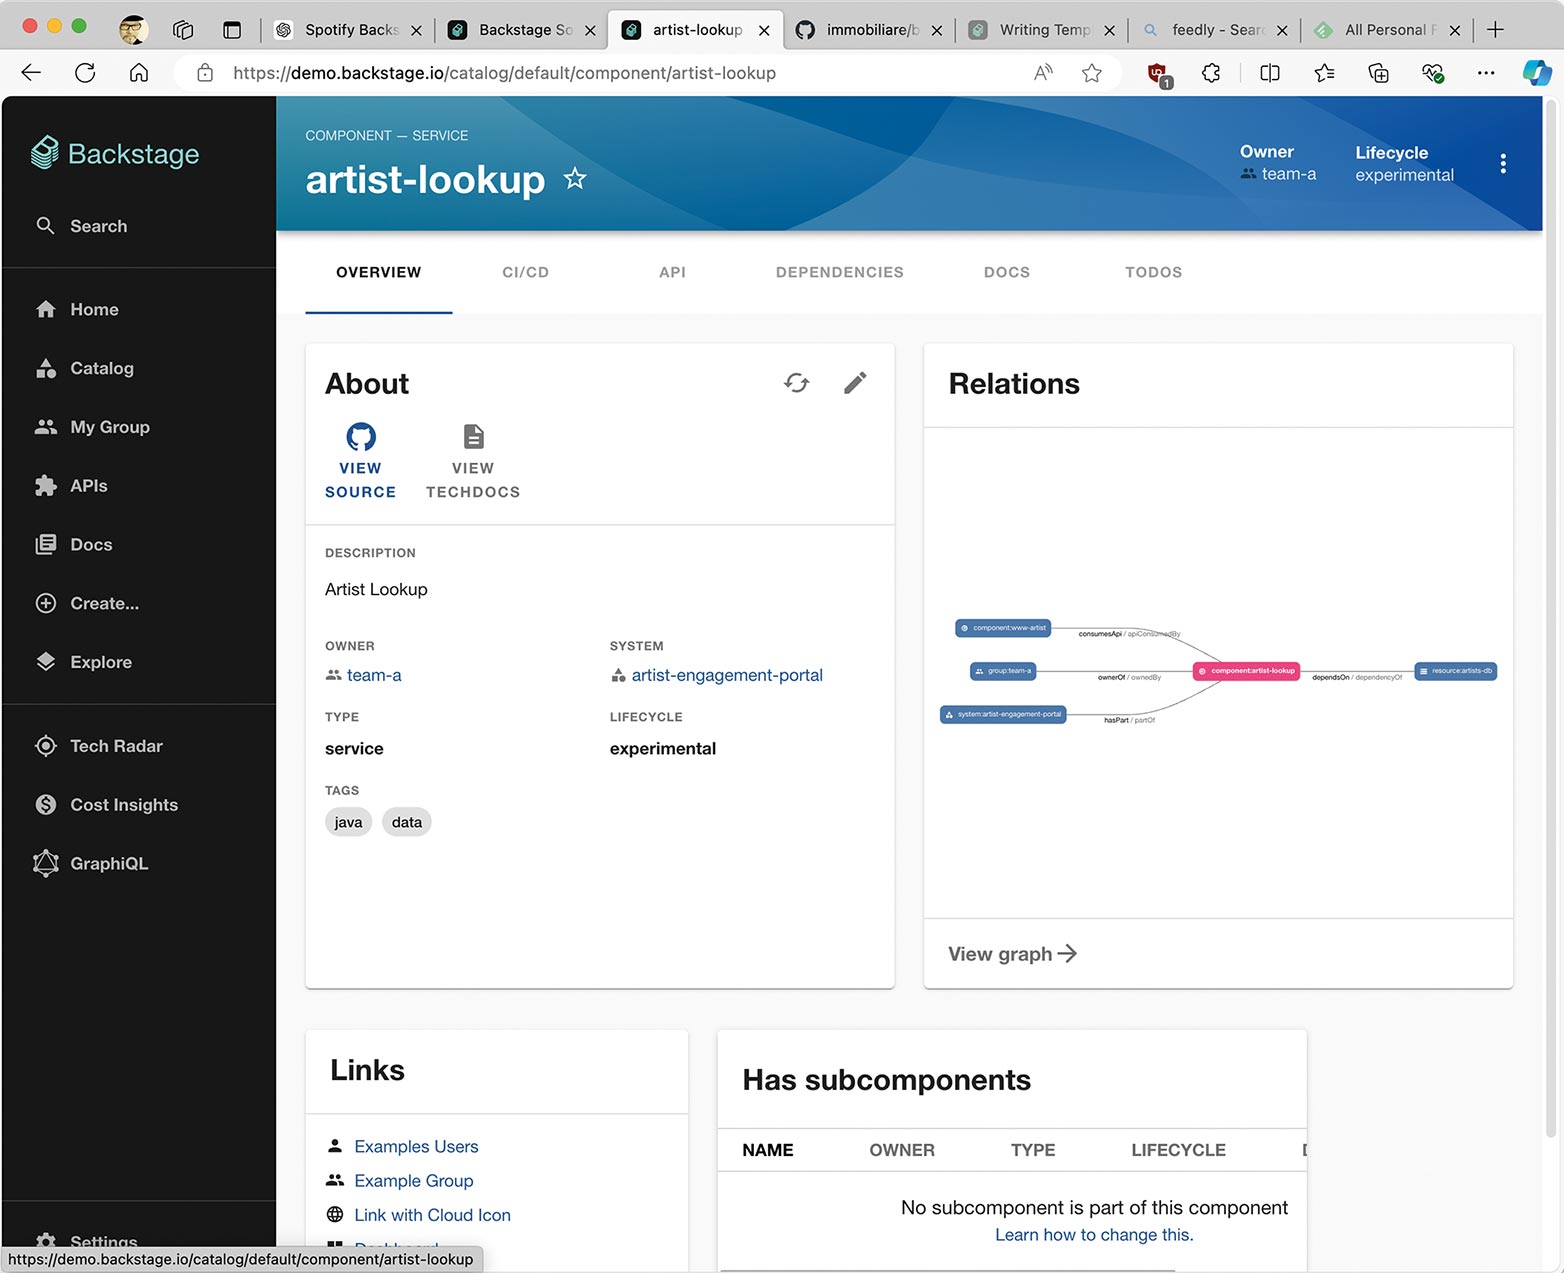The height and width of the screenshot is (1273, 1564).
Task: Open the component's three-dot menu
Action: [x=1502, y=164]
